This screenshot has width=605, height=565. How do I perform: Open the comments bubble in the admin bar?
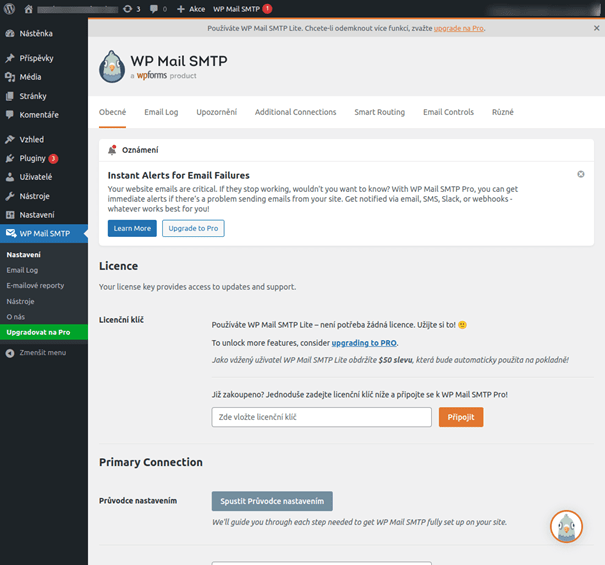click(x=158, y=9)
